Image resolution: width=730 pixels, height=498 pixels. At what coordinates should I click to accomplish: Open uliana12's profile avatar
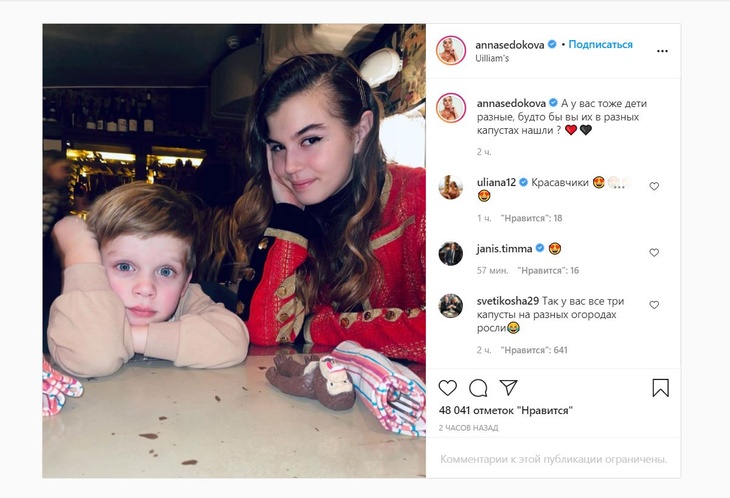[450, 187]
